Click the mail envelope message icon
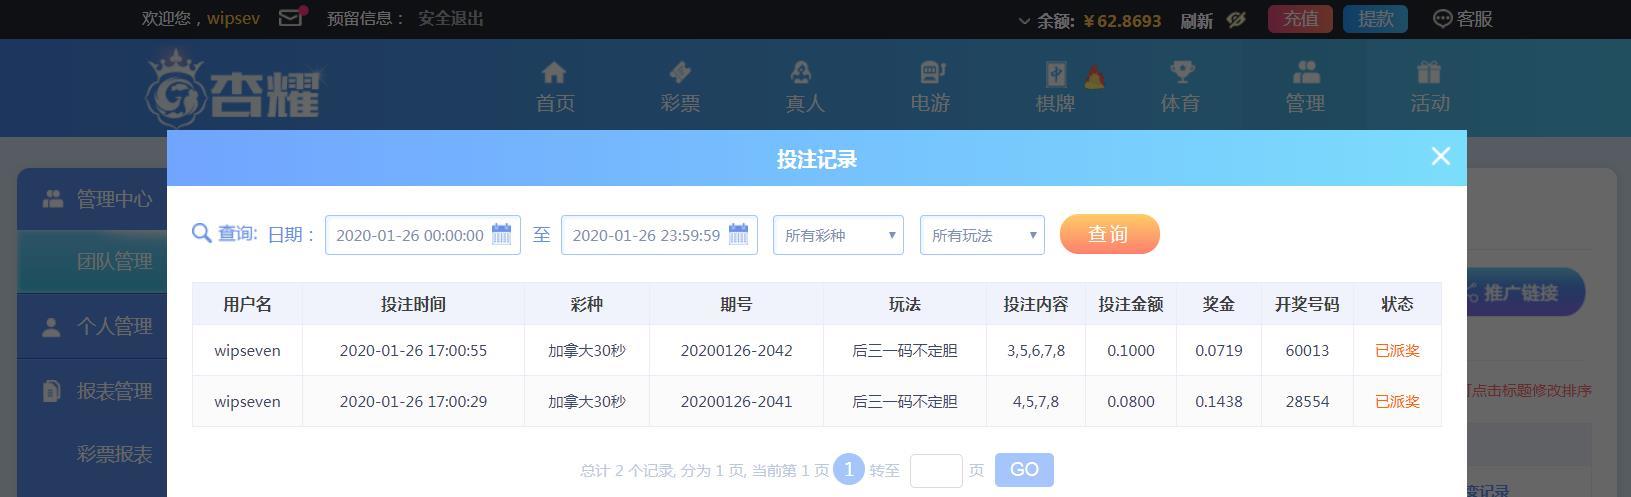This screenshot has height=497, width=1631. pos(290,18)
